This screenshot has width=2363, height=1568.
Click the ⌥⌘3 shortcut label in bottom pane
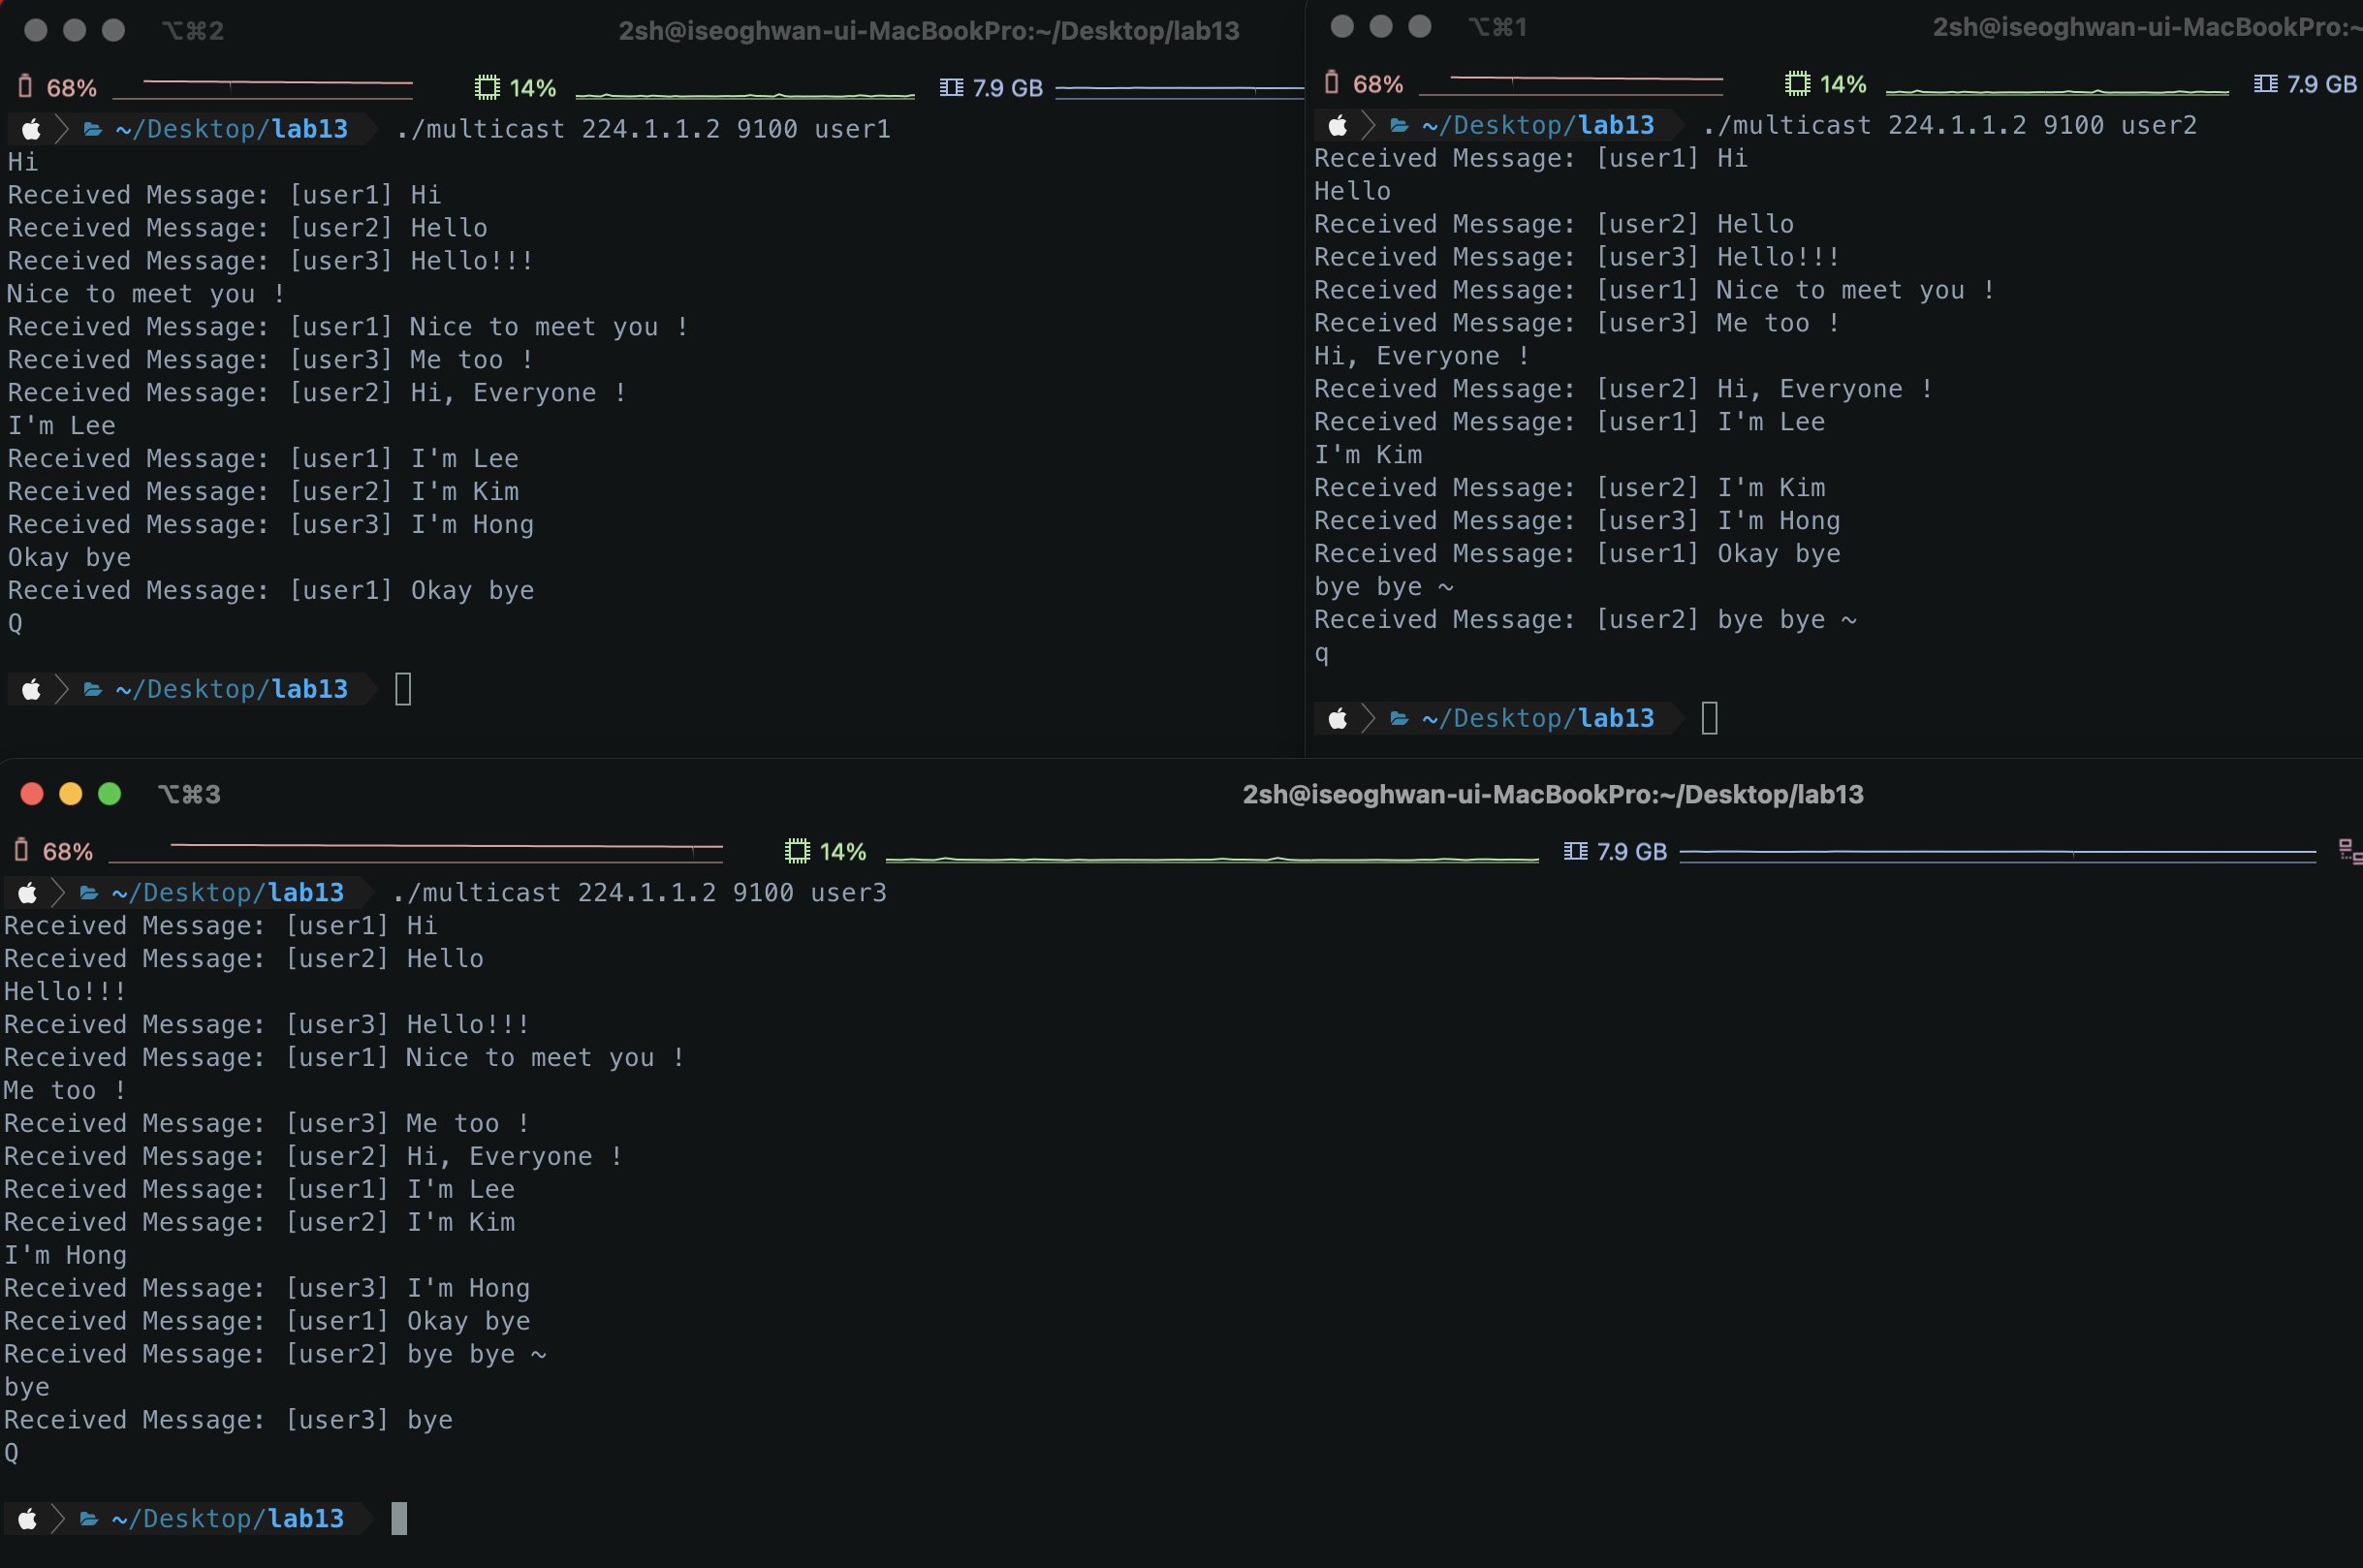pyautogui.click(x=189, y=794)
